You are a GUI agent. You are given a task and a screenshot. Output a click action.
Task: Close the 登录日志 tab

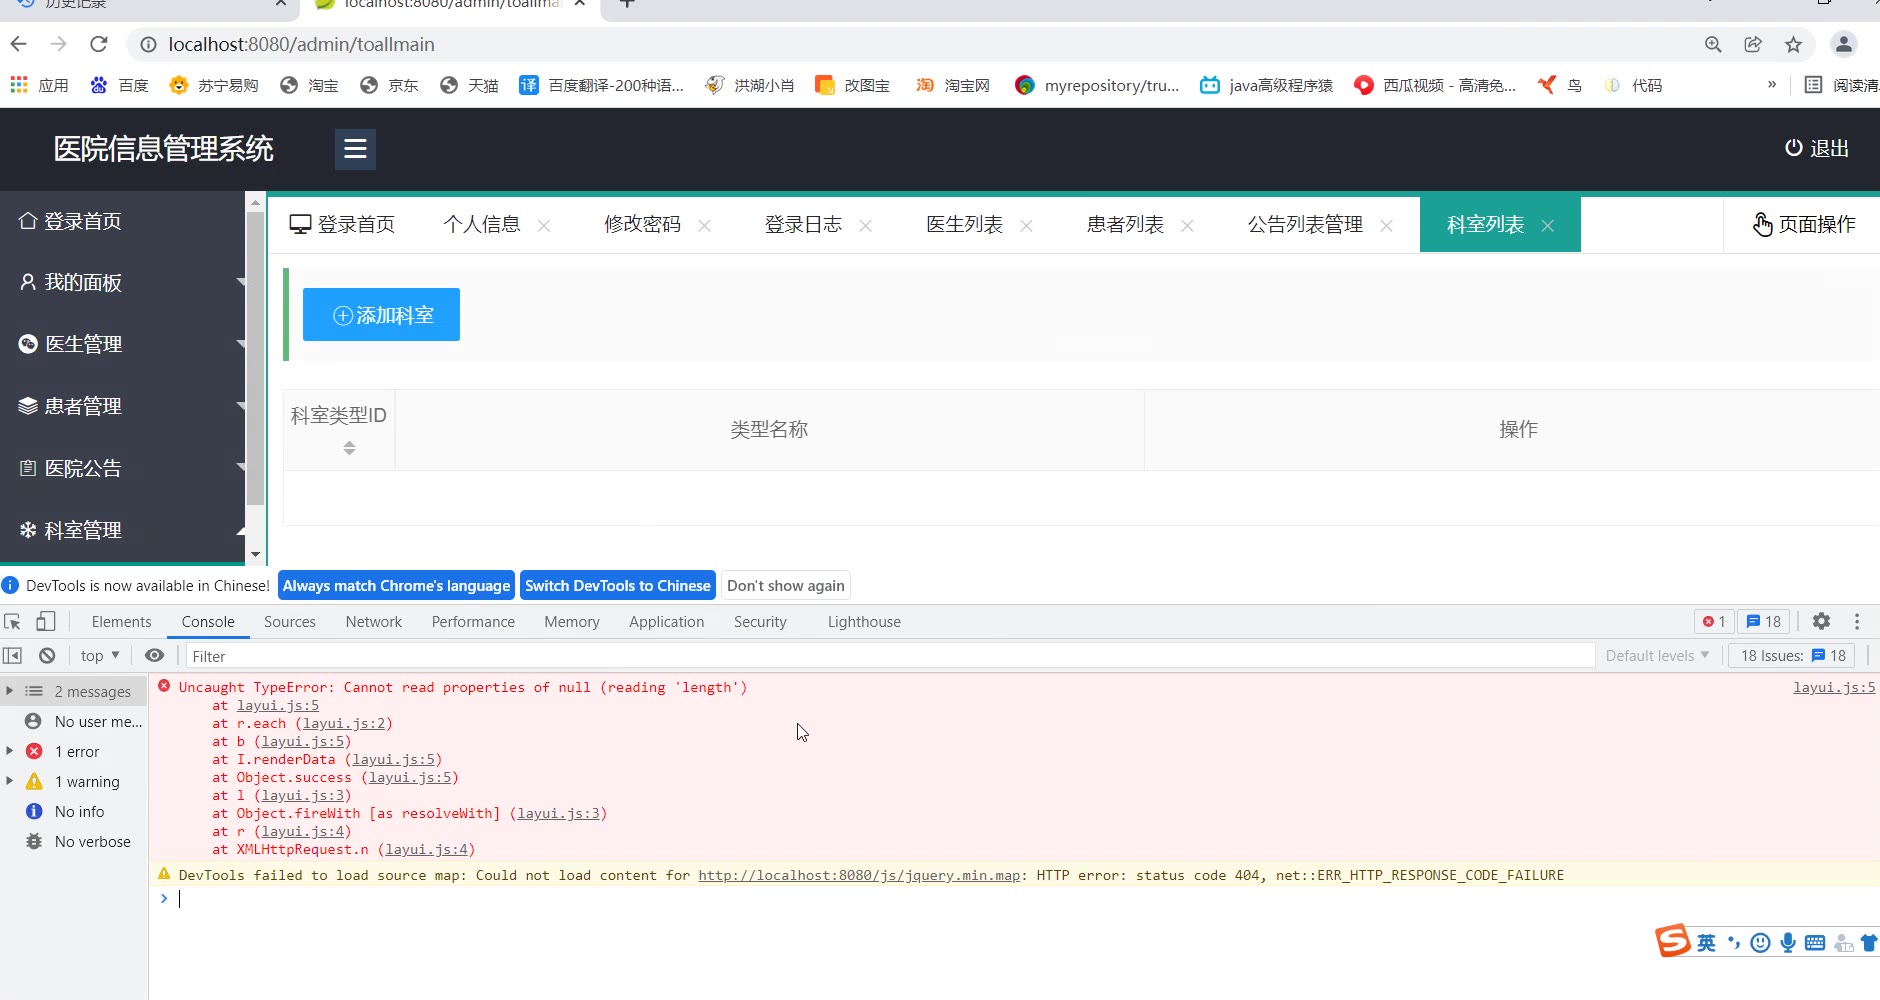[x=866, y=226]
